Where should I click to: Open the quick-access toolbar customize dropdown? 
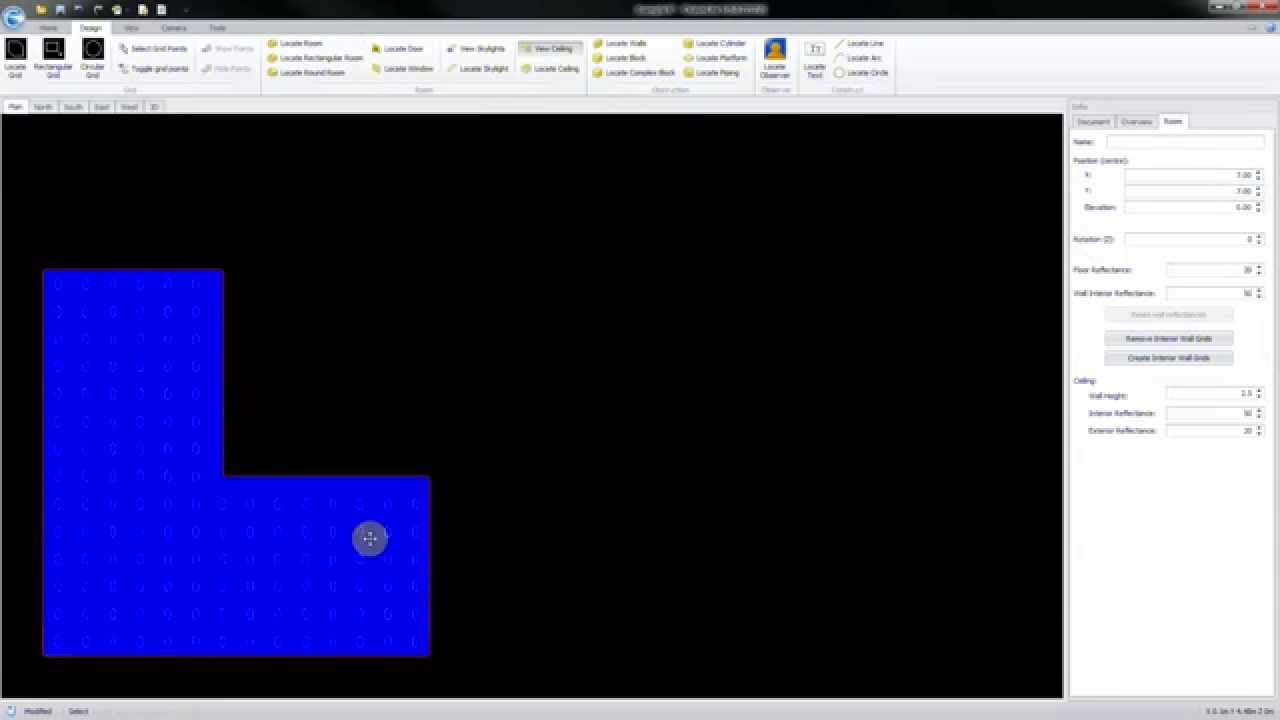pyautogui.click(x=185, y=10)
